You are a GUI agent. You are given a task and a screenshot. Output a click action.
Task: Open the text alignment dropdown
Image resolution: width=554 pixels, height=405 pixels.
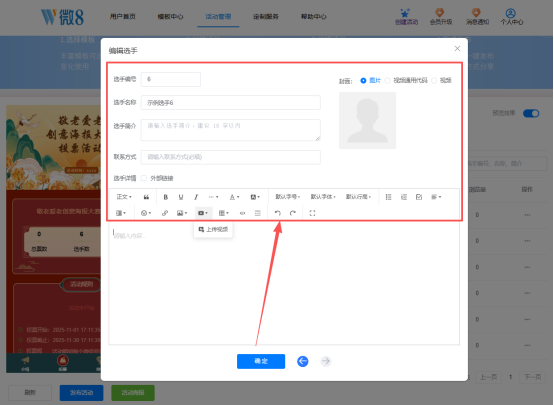[x=436, y=197]
